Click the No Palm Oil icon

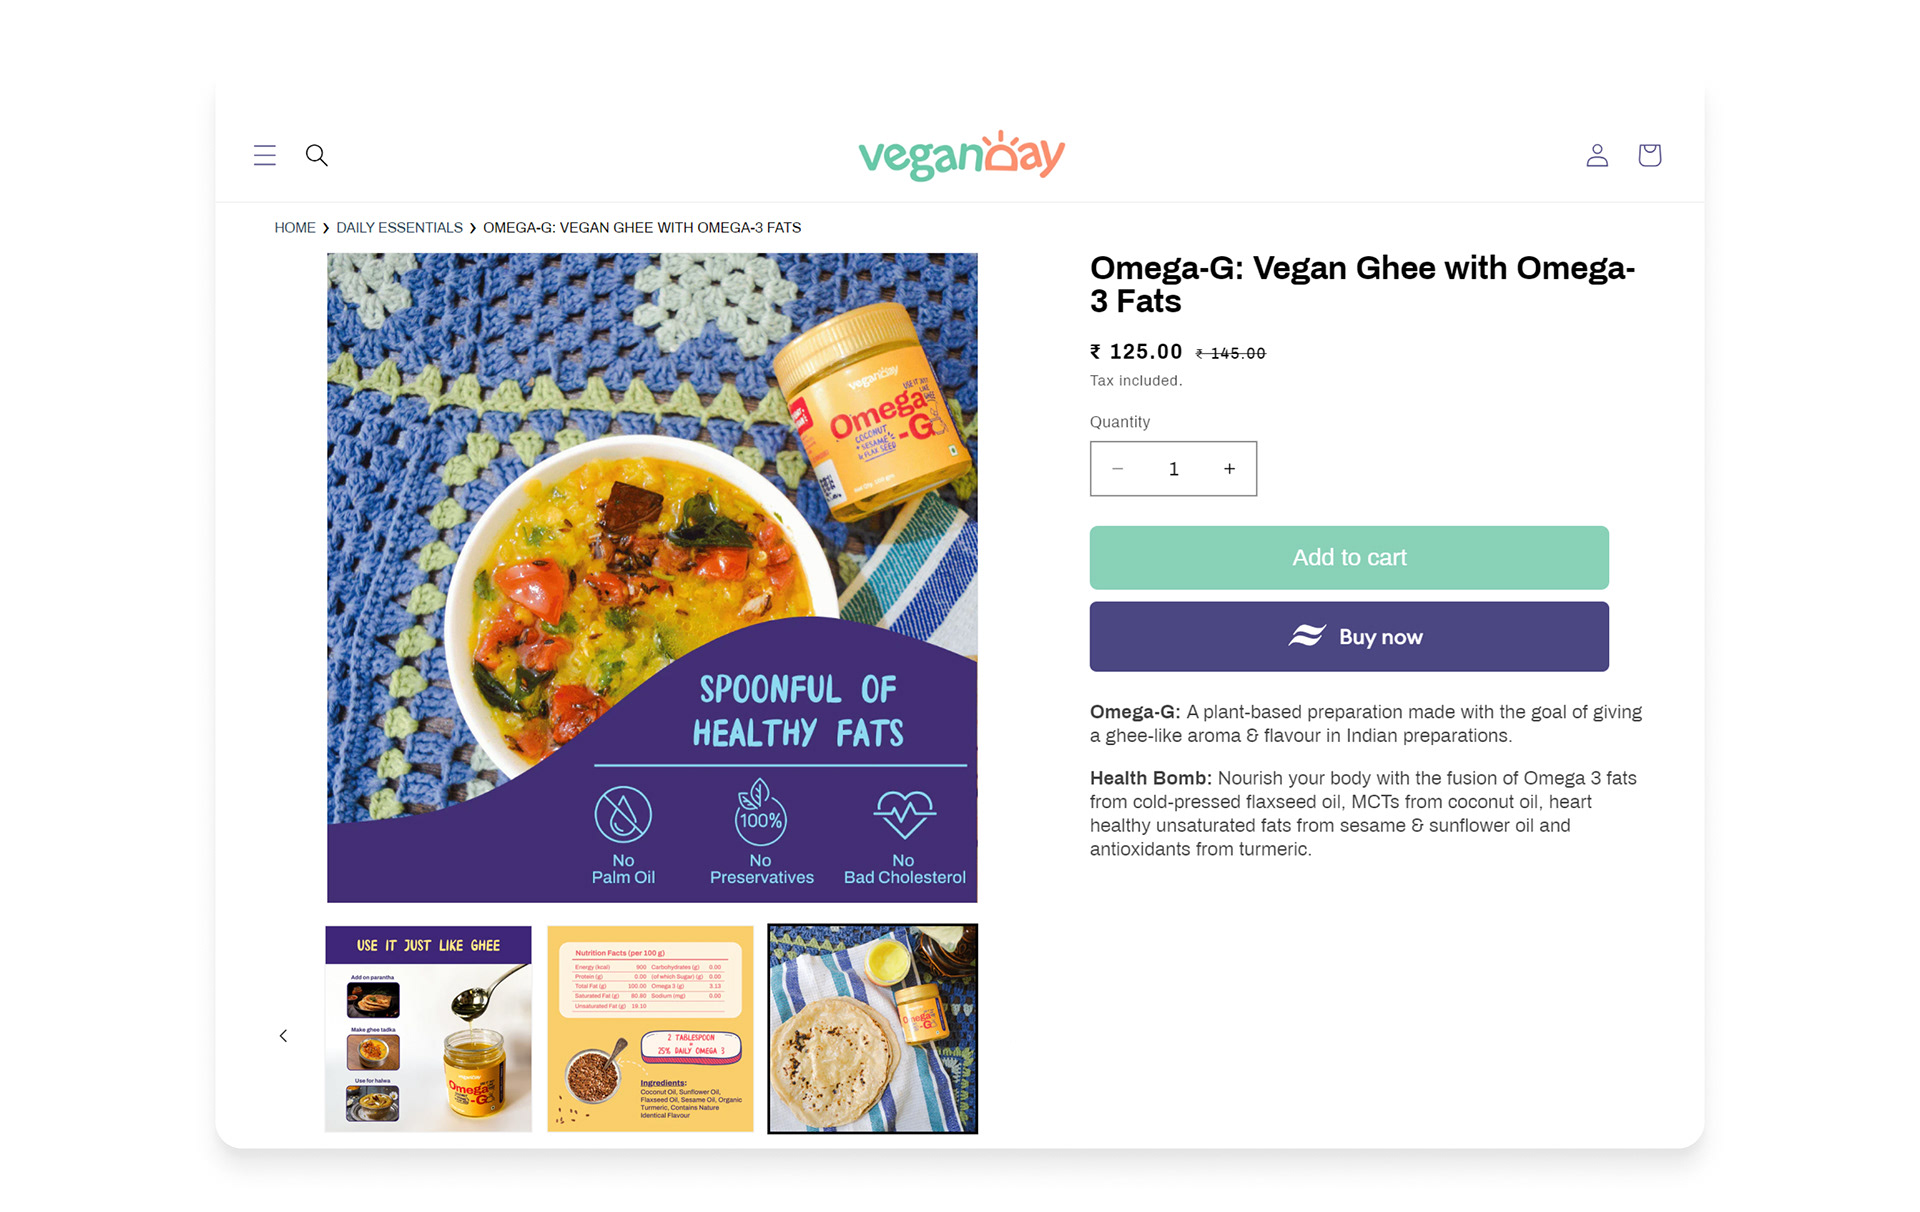(623, 814)
